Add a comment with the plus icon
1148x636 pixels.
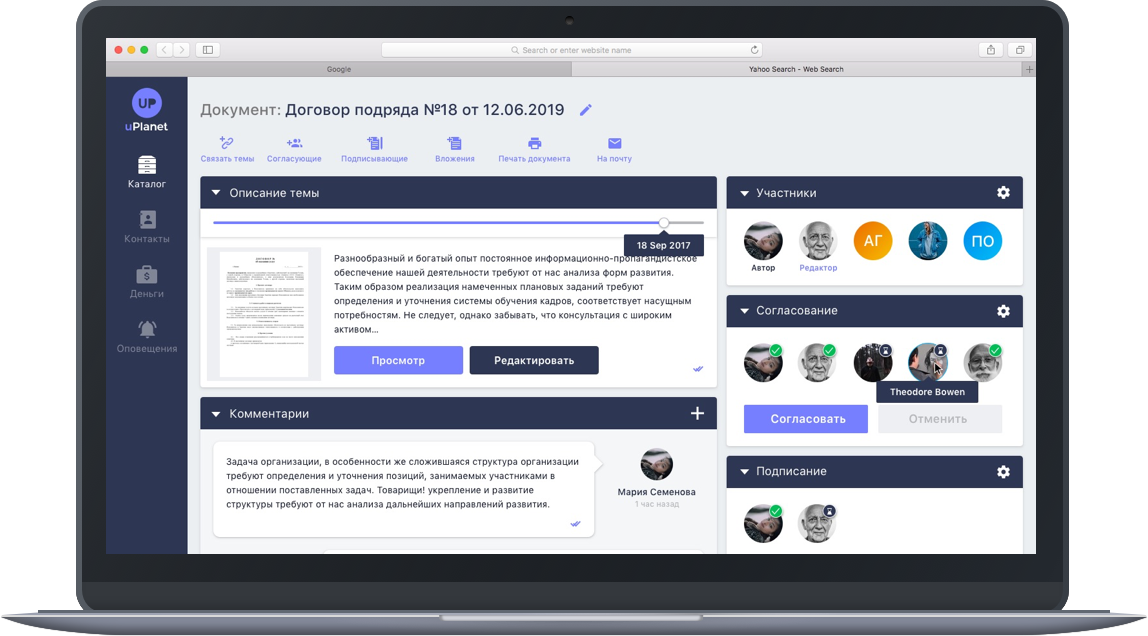pos(697,413)
